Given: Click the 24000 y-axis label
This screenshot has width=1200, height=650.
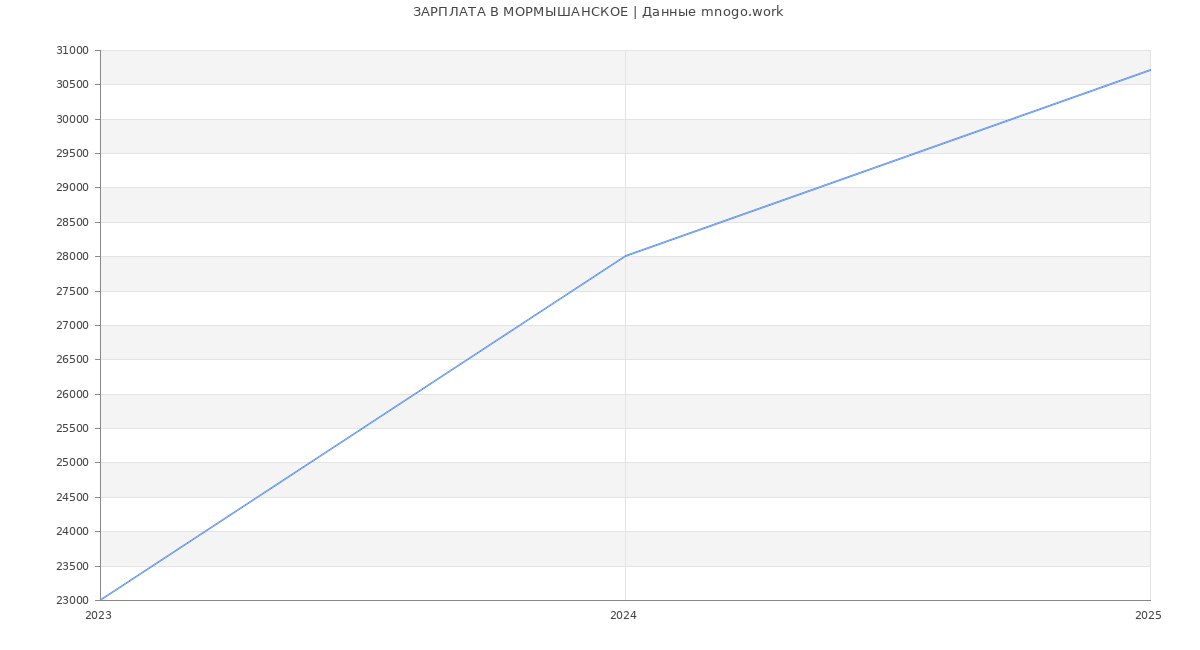Looking at the screenshot, I should tap(72, 531).
